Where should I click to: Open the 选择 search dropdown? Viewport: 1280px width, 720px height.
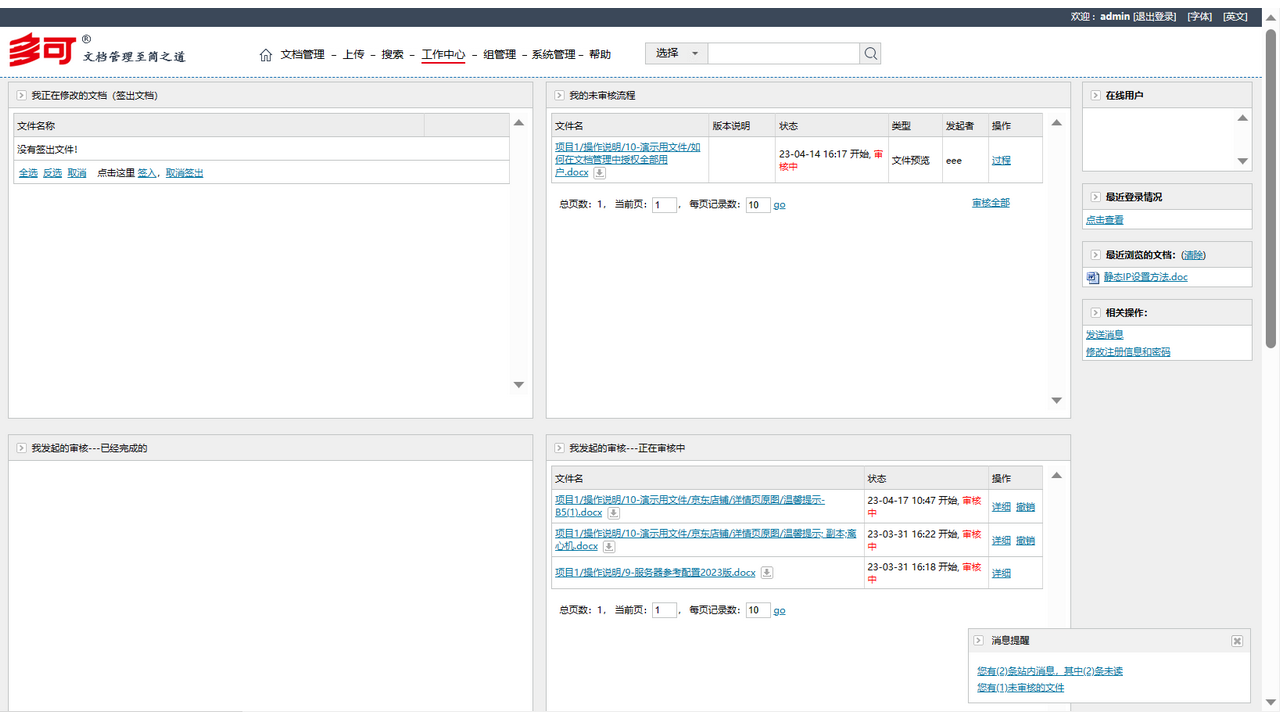coord(676,53)
